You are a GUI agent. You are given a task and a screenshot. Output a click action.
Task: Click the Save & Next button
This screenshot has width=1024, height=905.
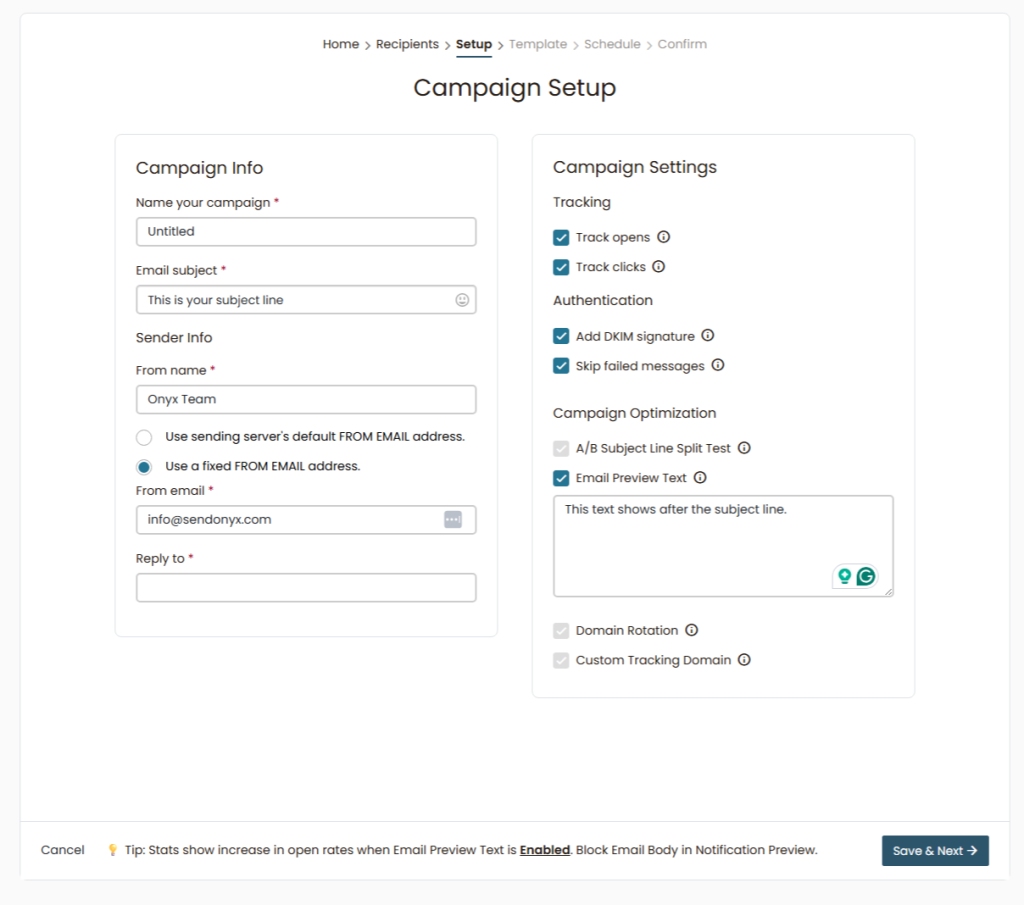tap(935, 851)
